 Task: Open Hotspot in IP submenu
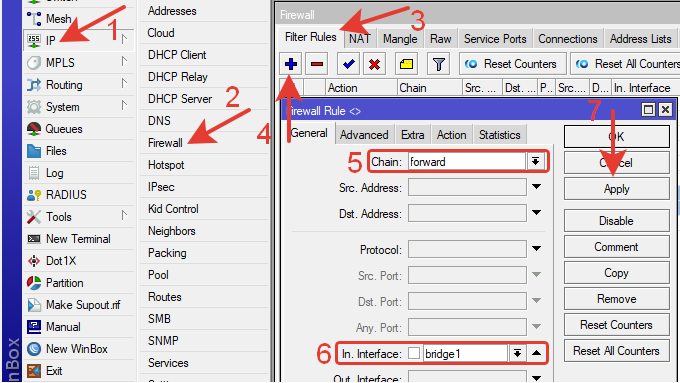[x=166, y=165]
